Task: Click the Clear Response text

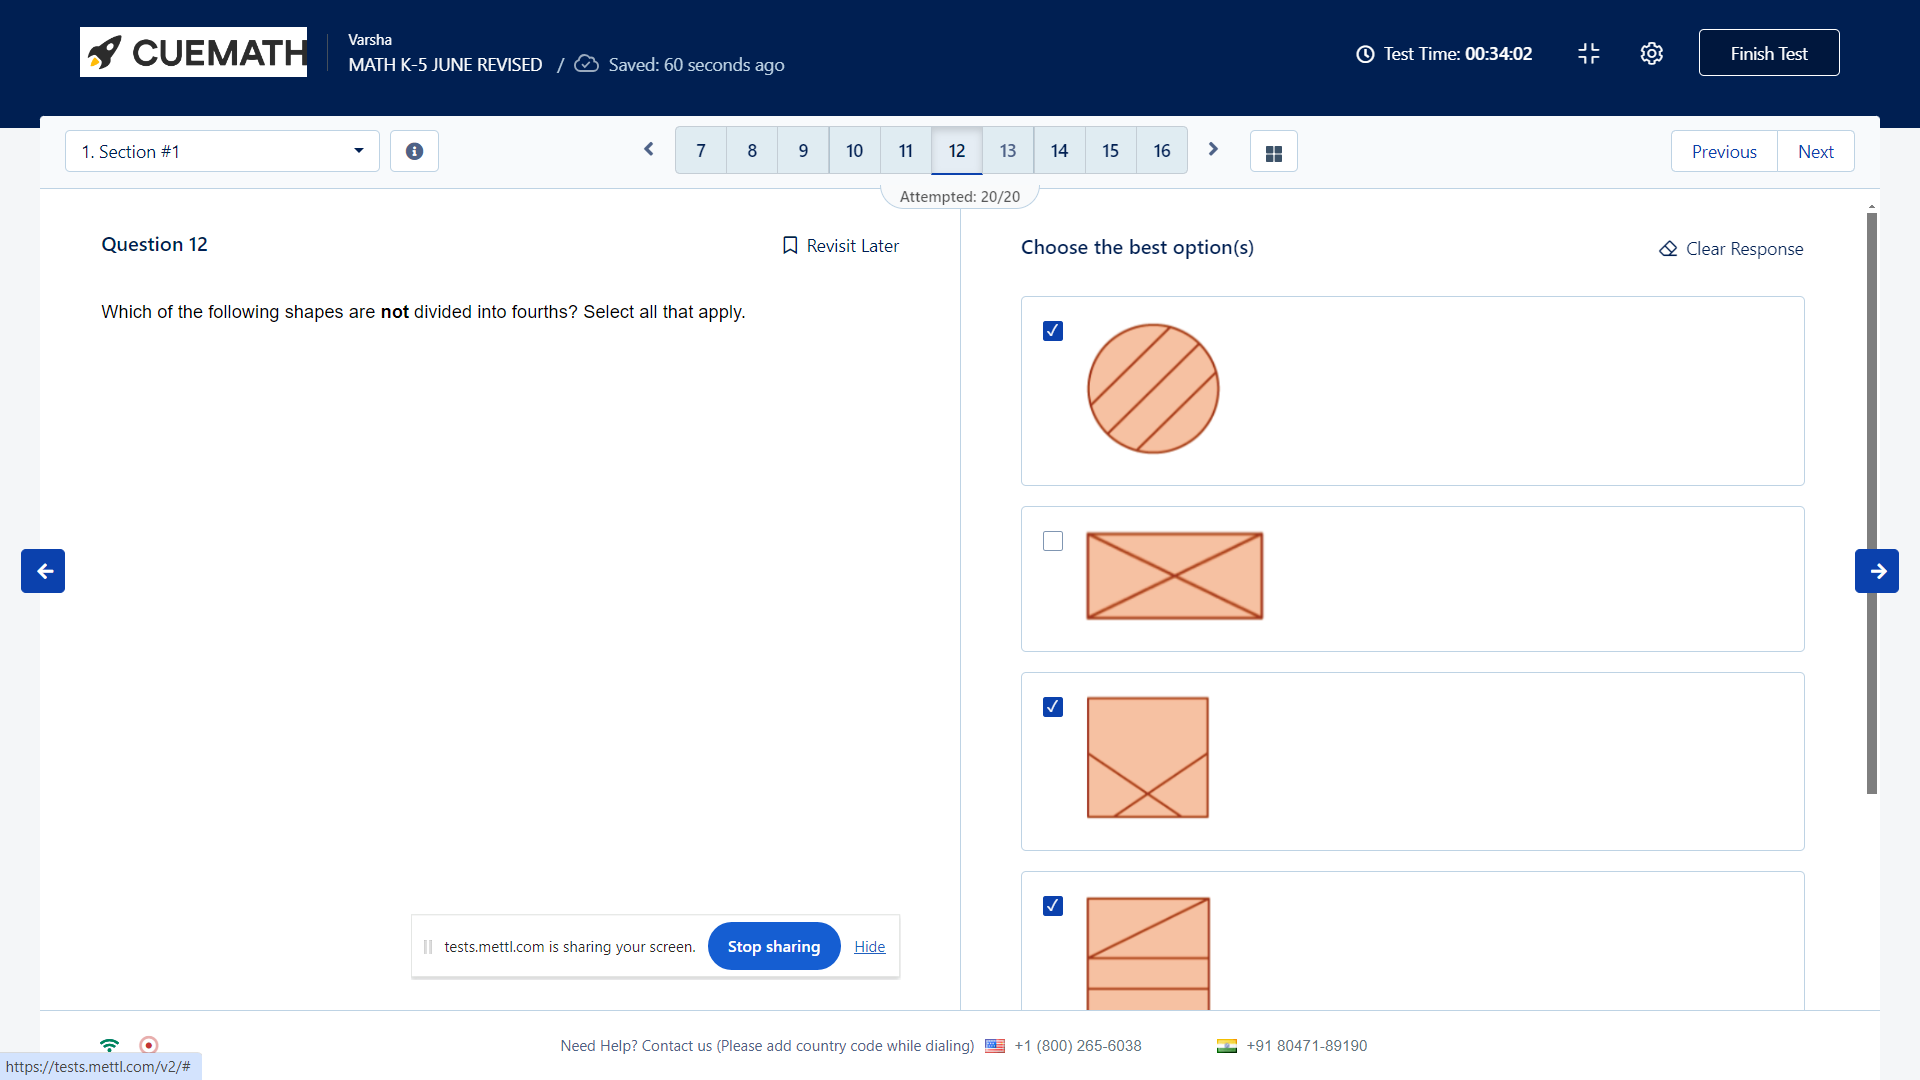Action: click(1745, 249)
